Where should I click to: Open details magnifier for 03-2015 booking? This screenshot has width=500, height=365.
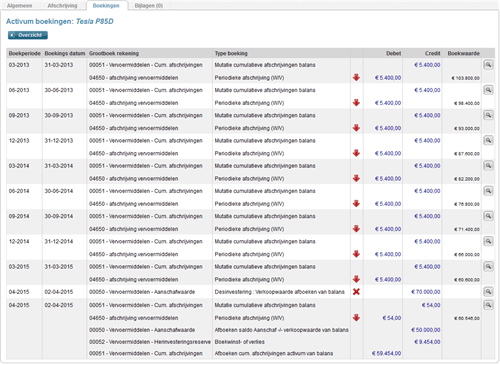coord(488,267)
